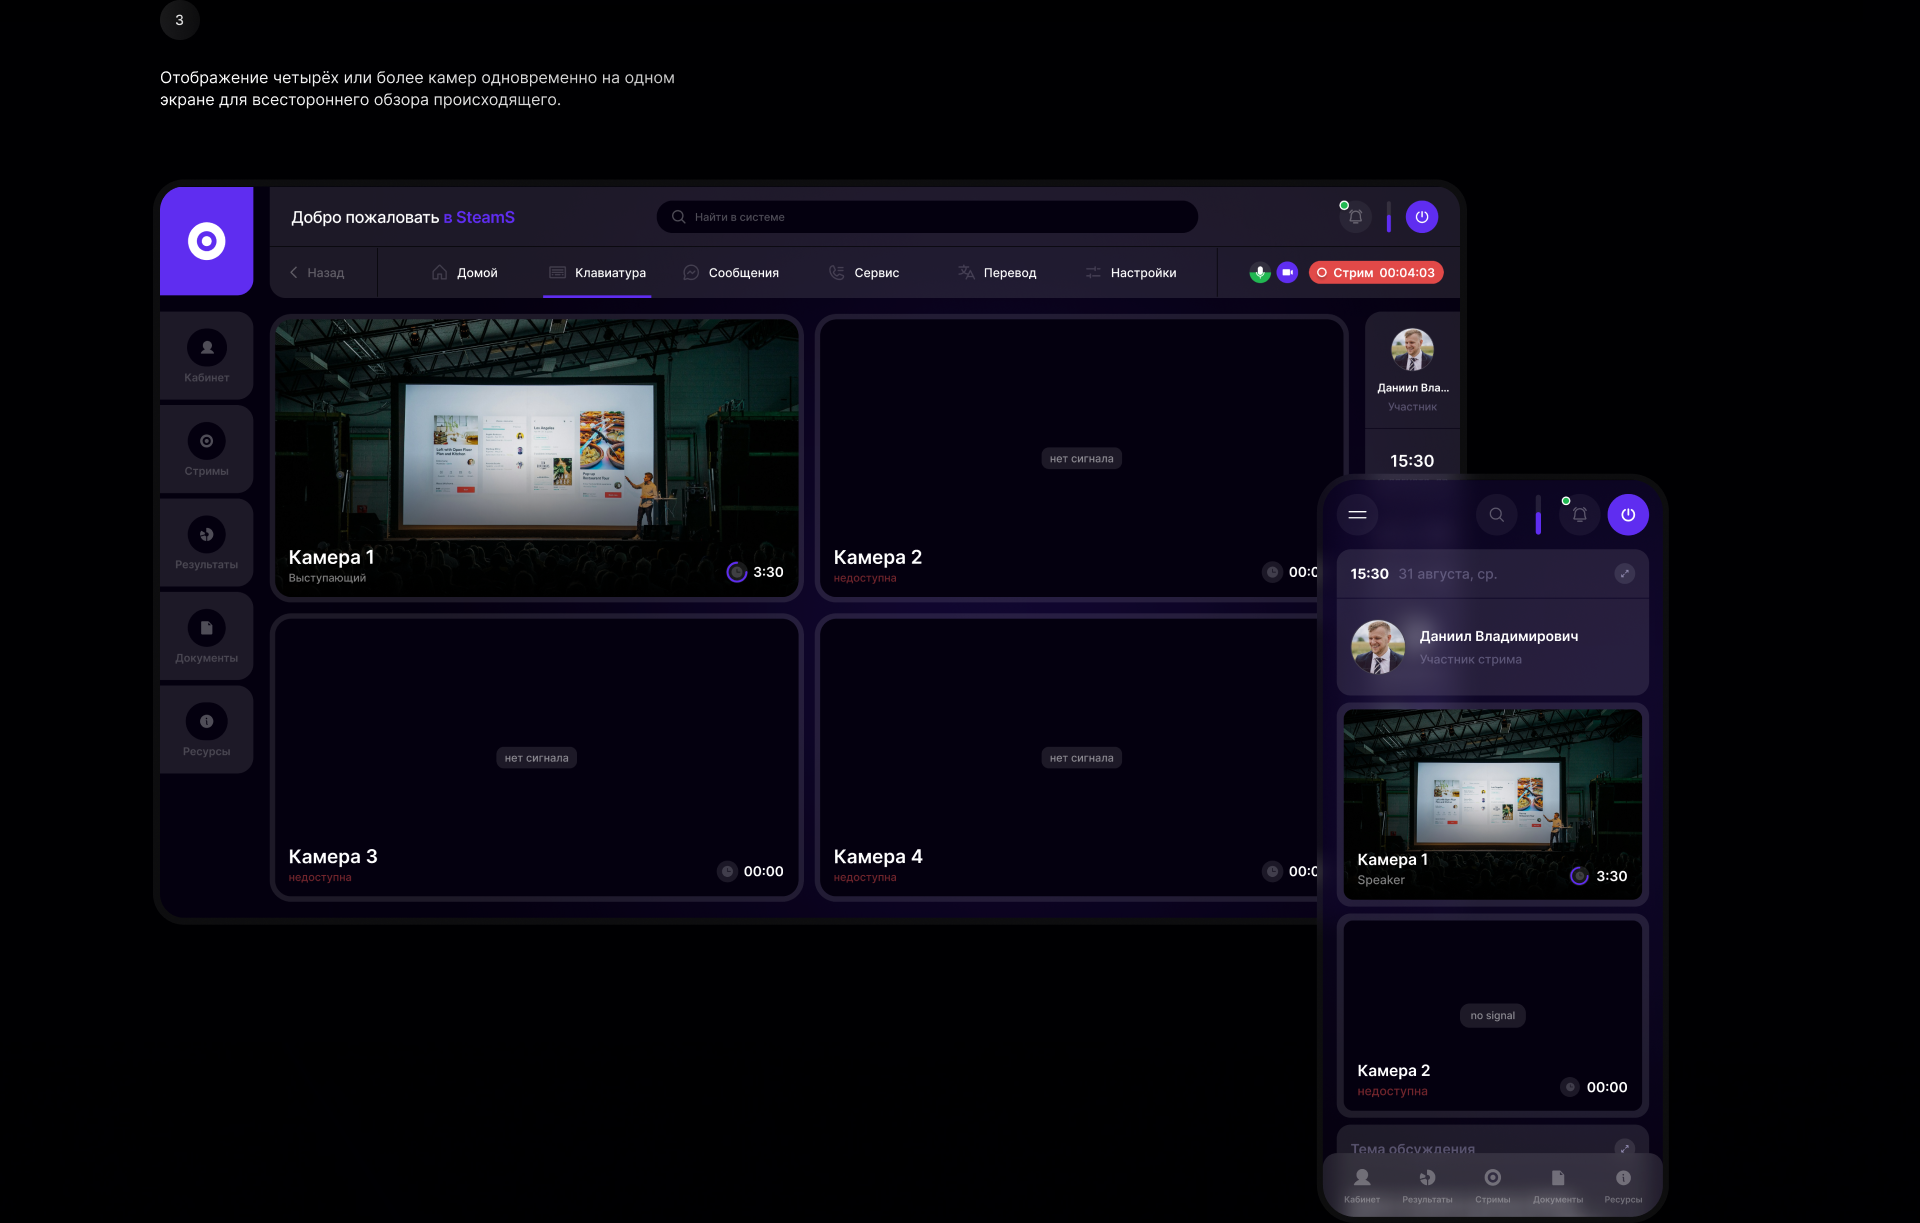This screenshot has height=1223, width=1920.
Task: Open the mobile hamburger menu
Action: [1357, 515]
